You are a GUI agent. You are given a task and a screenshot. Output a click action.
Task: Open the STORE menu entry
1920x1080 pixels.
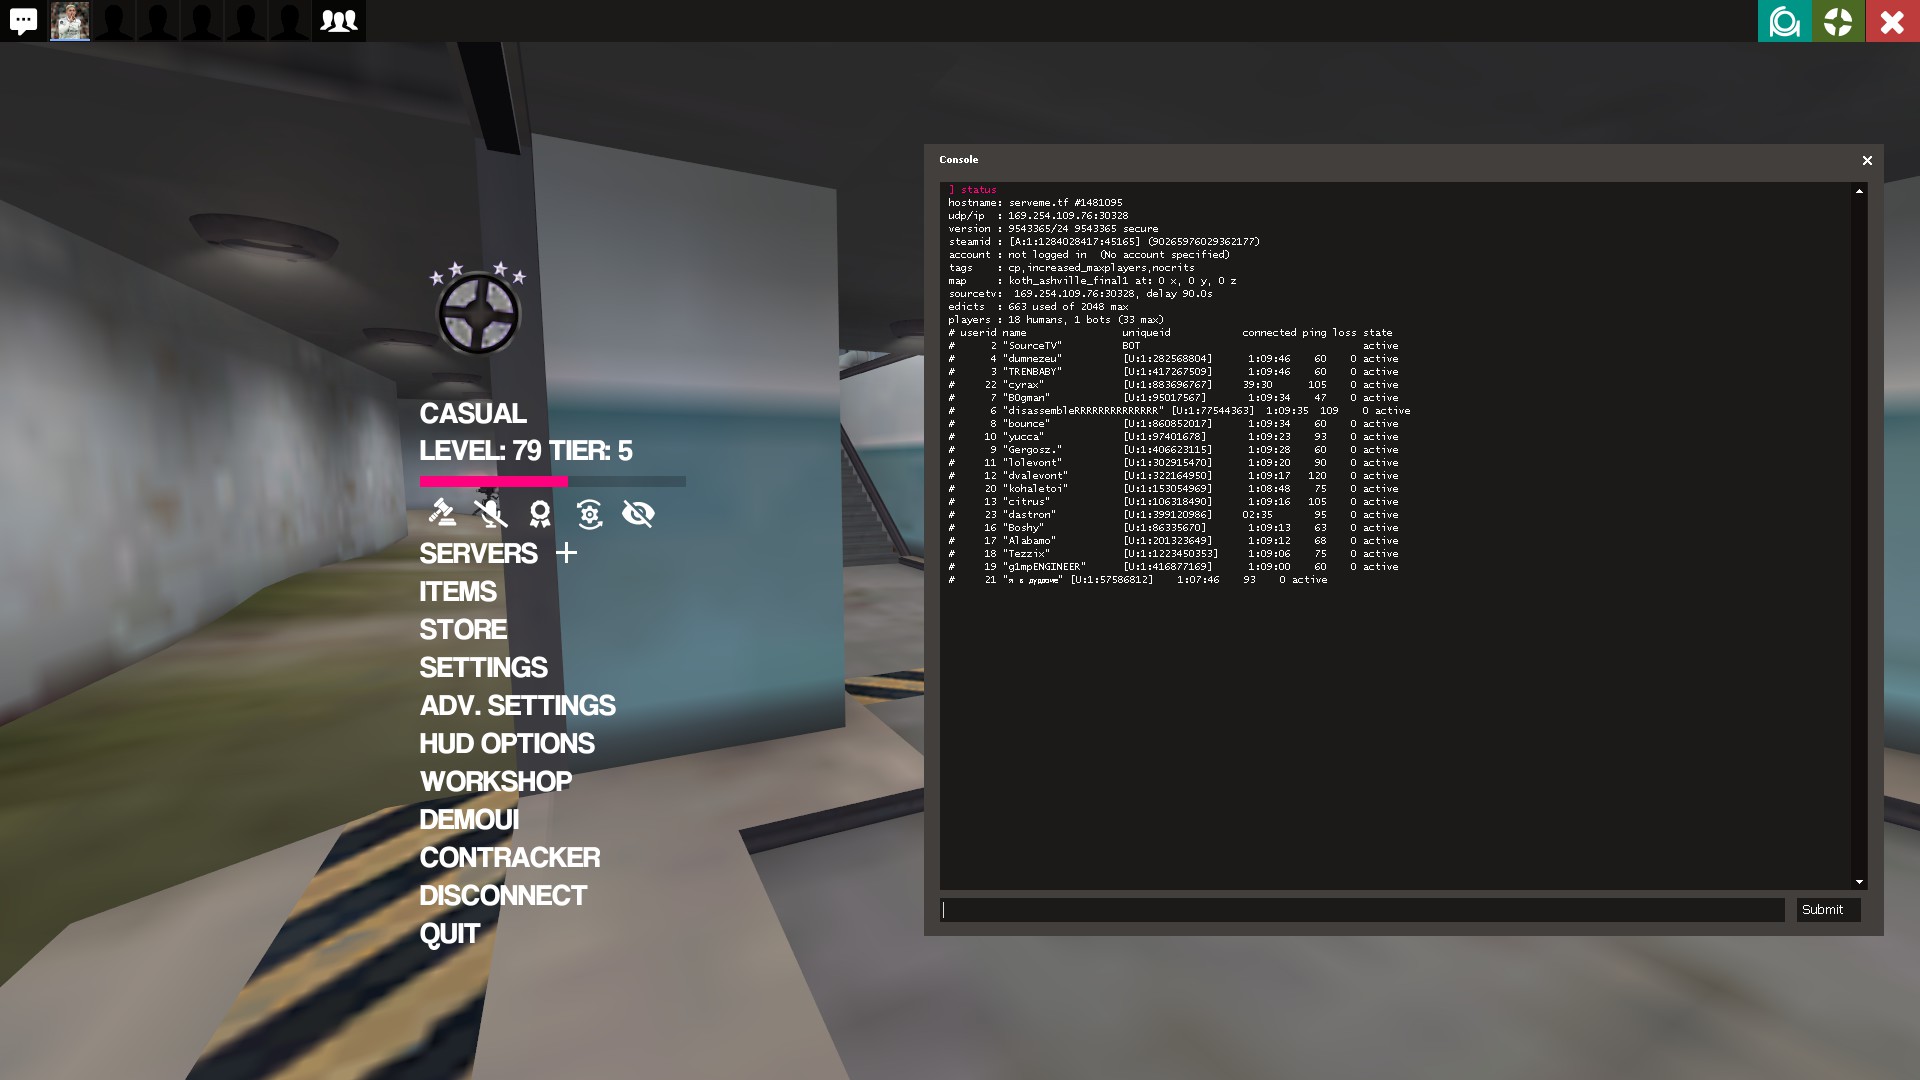pos(463,629)
